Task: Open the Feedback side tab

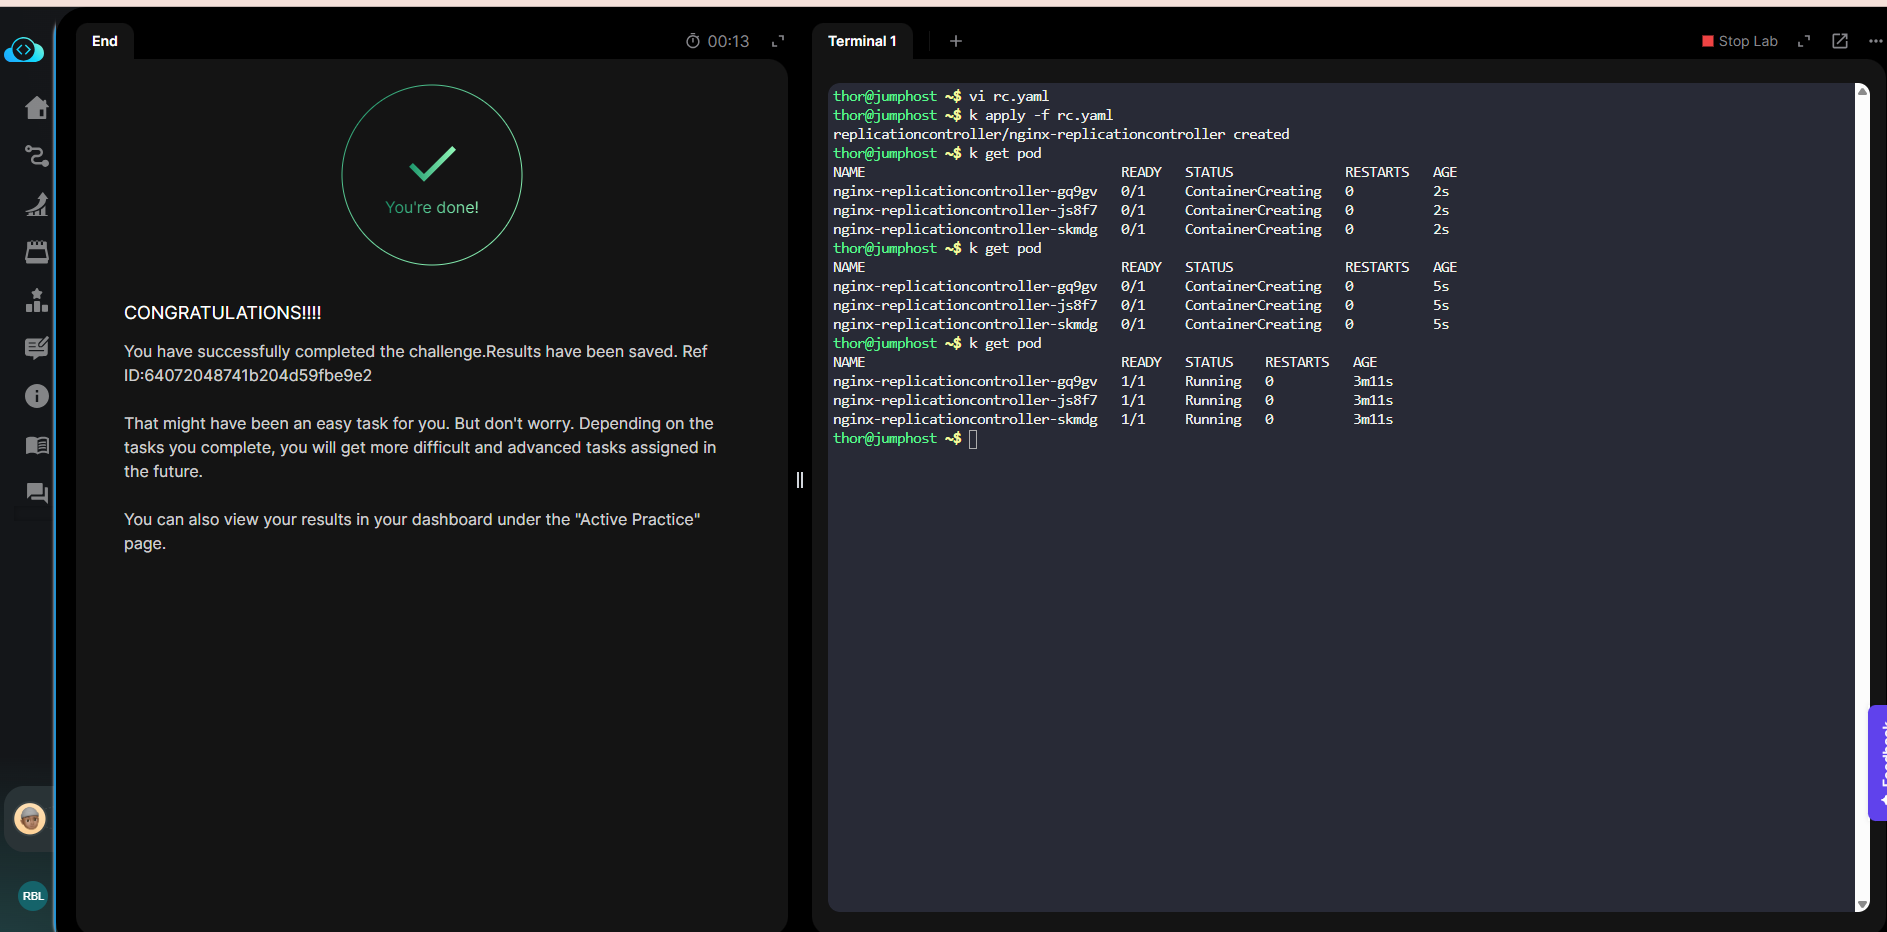Action: click(x=1878, y=763)
